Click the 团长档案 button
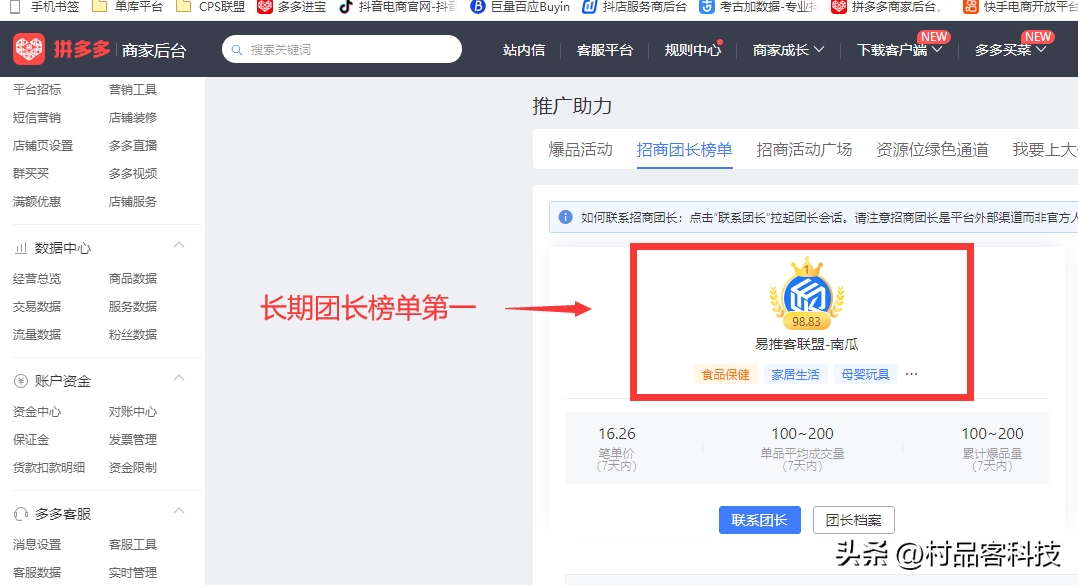The width and height of the screenshot is (1078, 585). [x=855, y=520]
